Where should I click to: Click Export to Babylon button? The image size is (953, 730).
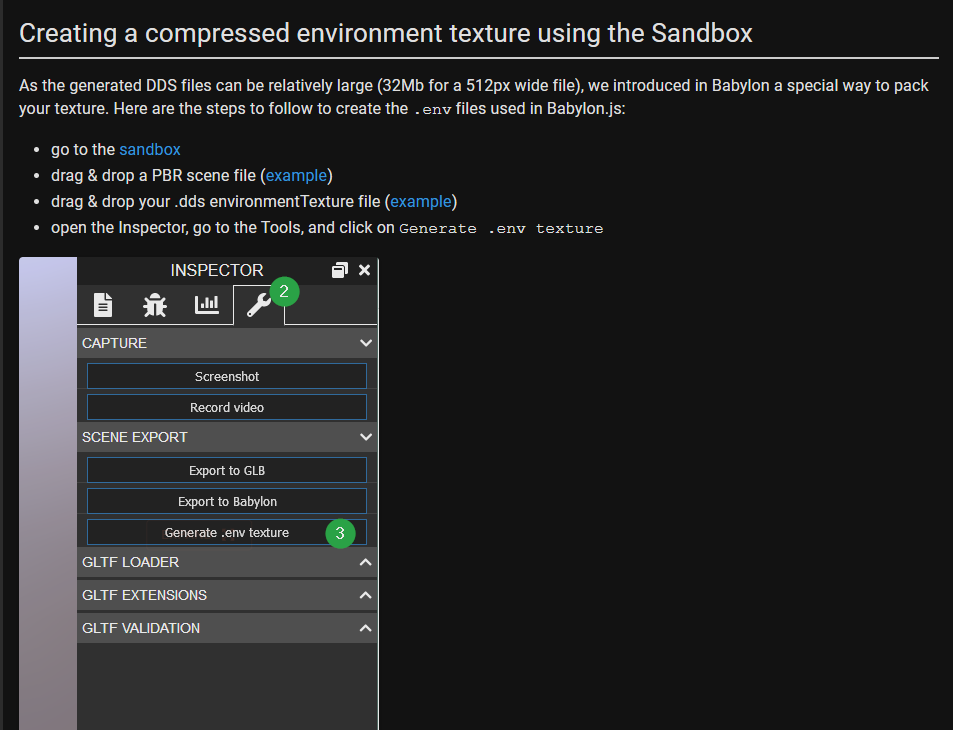pyautogui.click(x=227, y=501)
